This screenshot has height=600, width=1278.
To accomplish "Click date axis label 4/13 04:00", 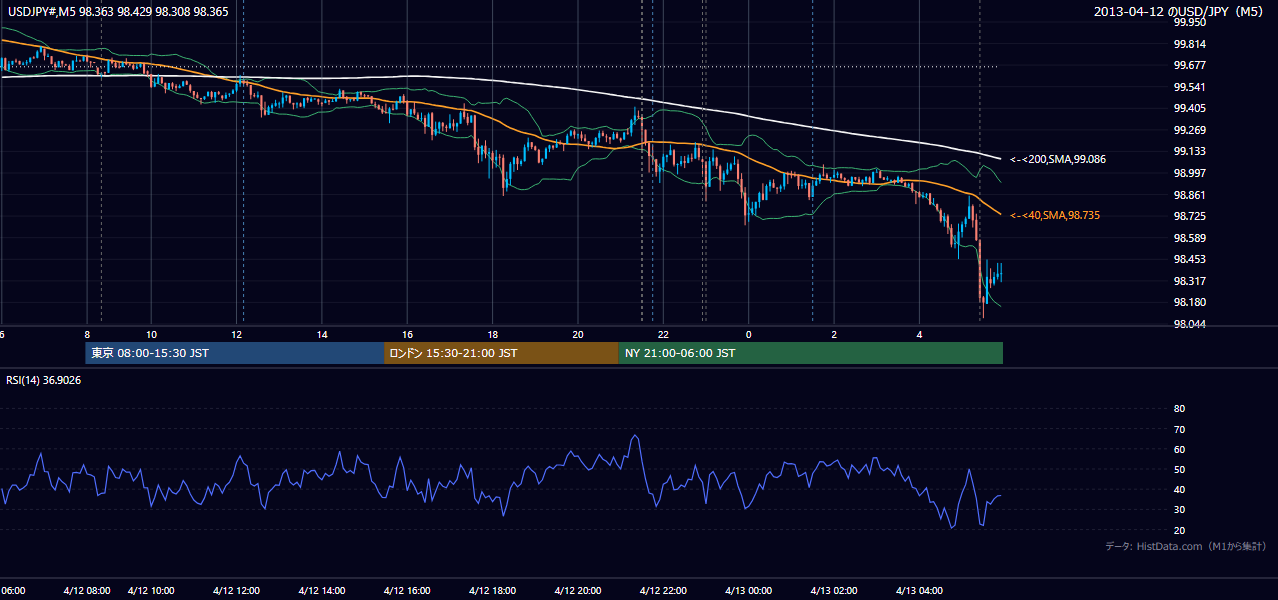I will (919, 590).
